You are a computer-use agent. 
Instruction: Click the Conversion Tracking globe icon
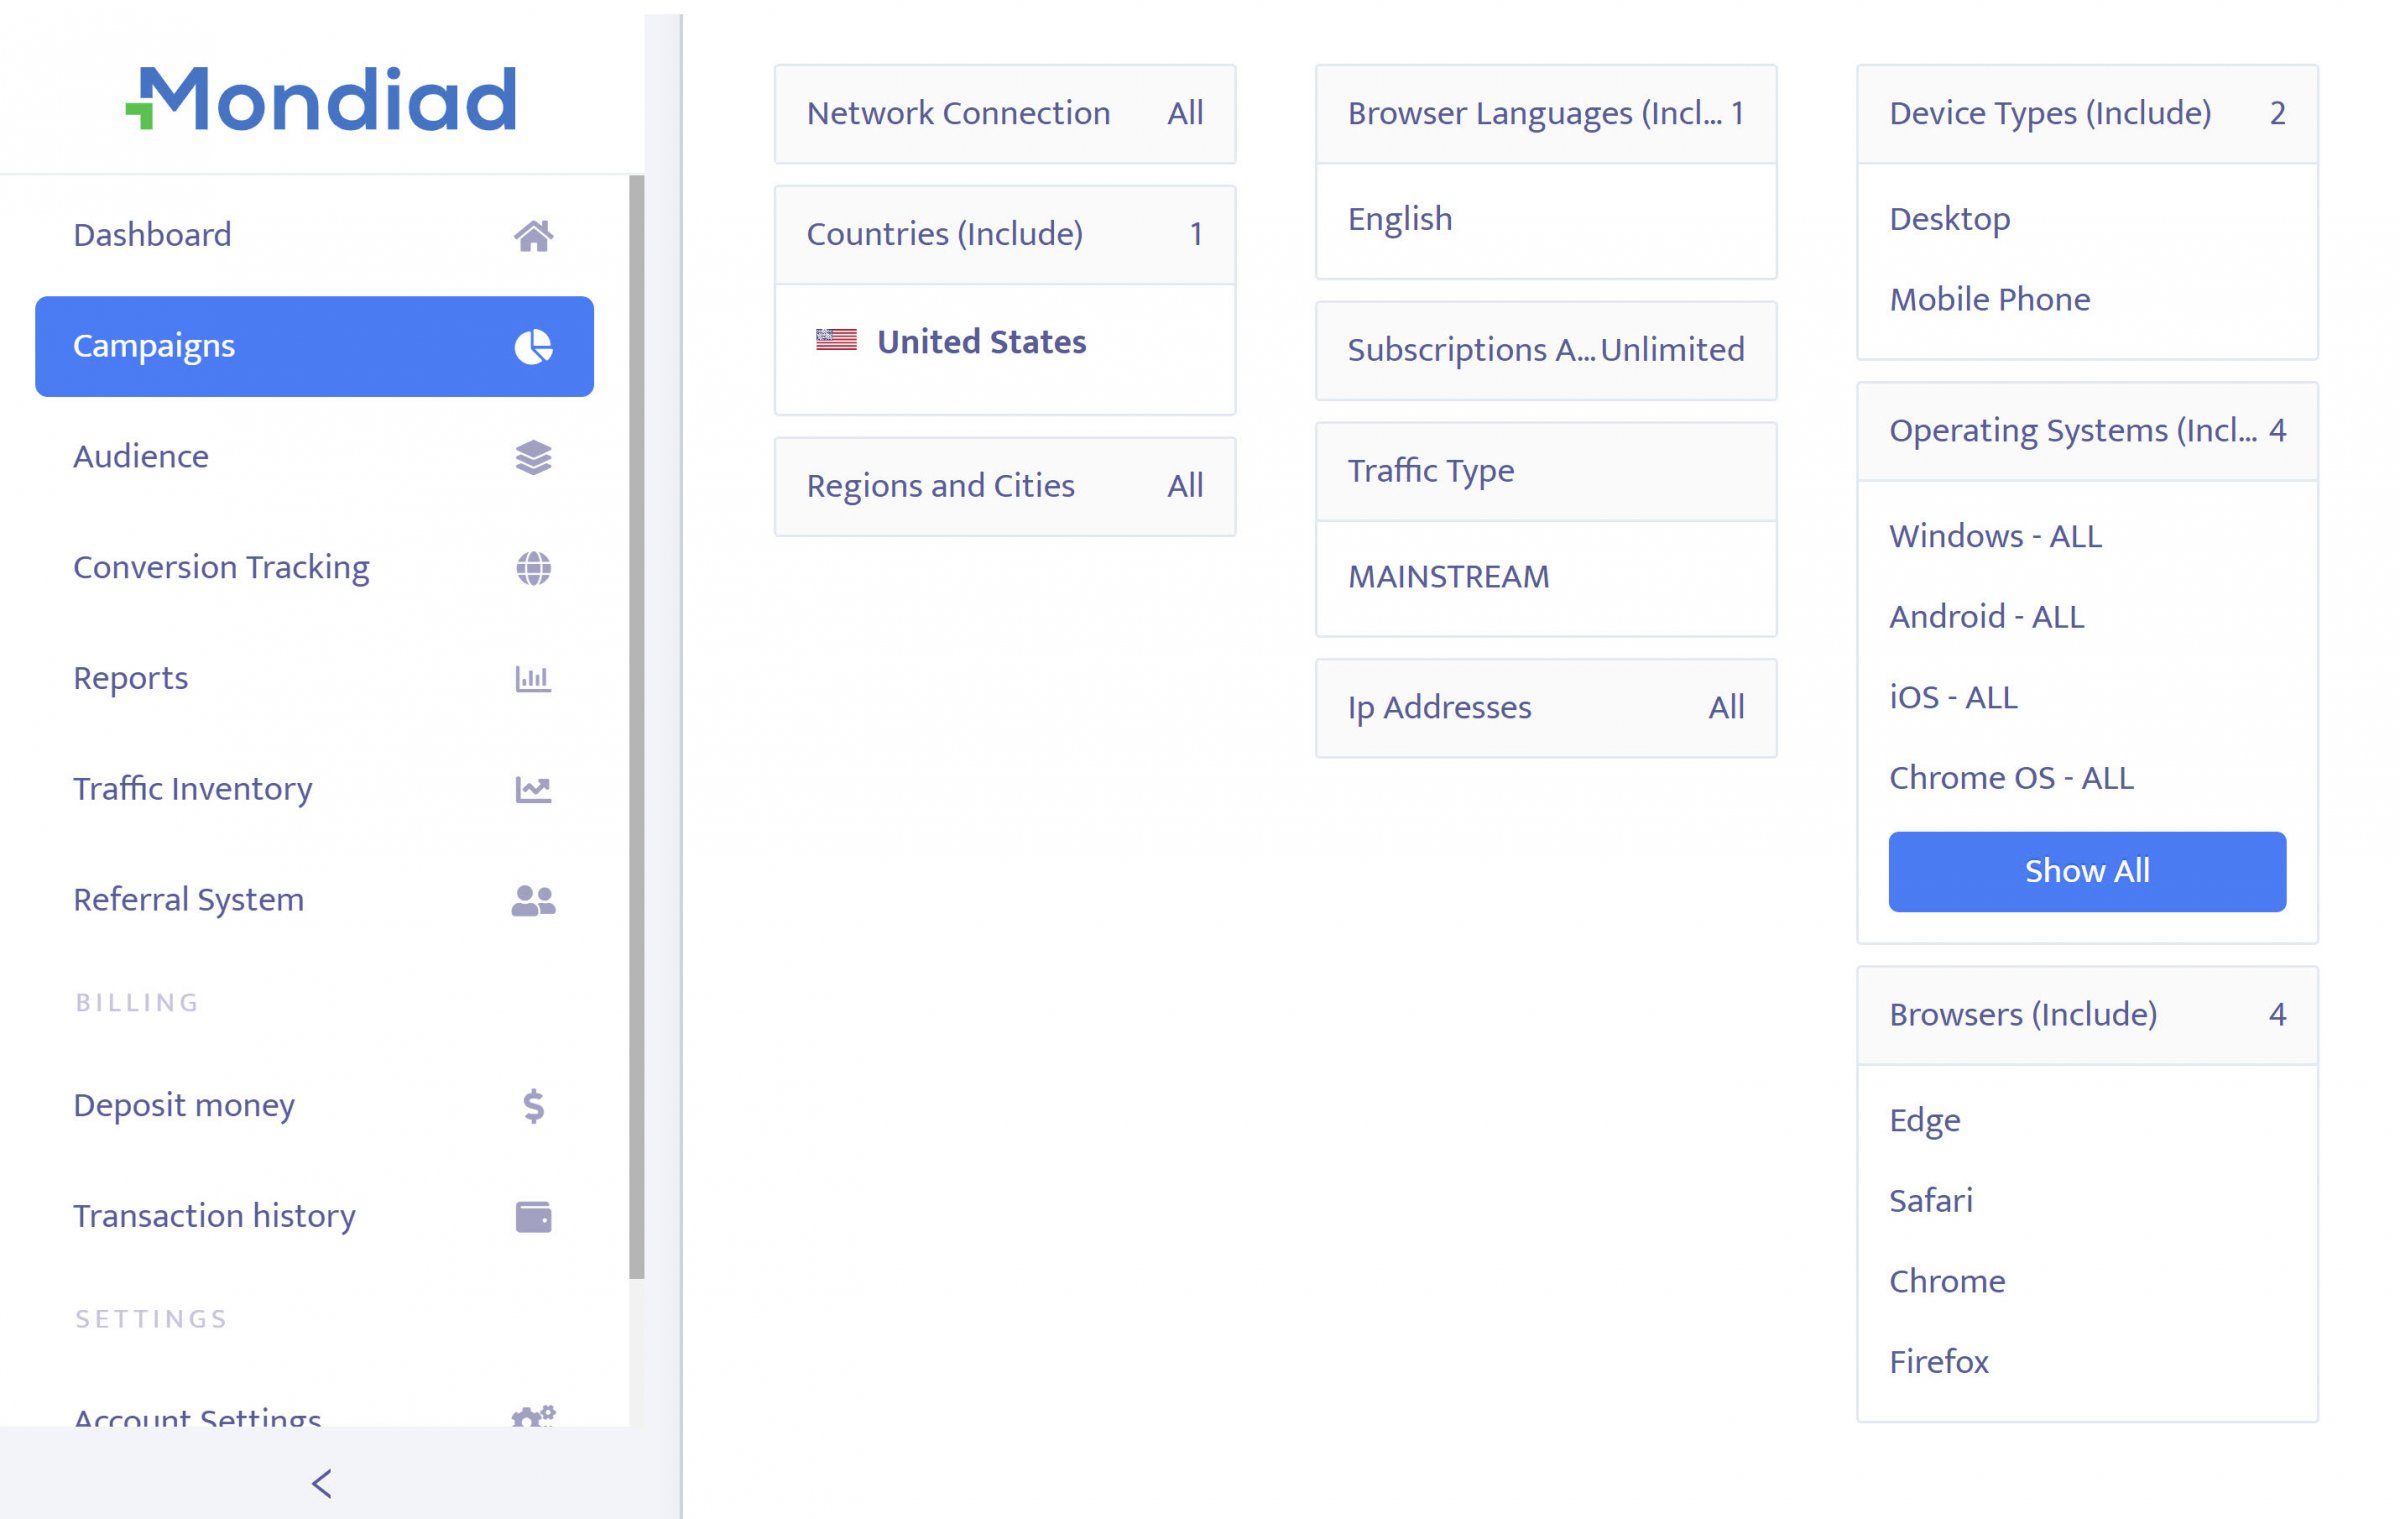point(533,568)
